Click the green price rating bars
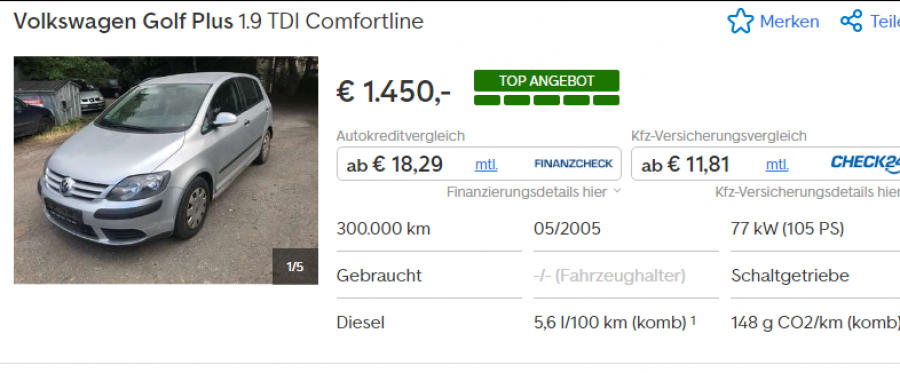 click(x=546, y=100)
